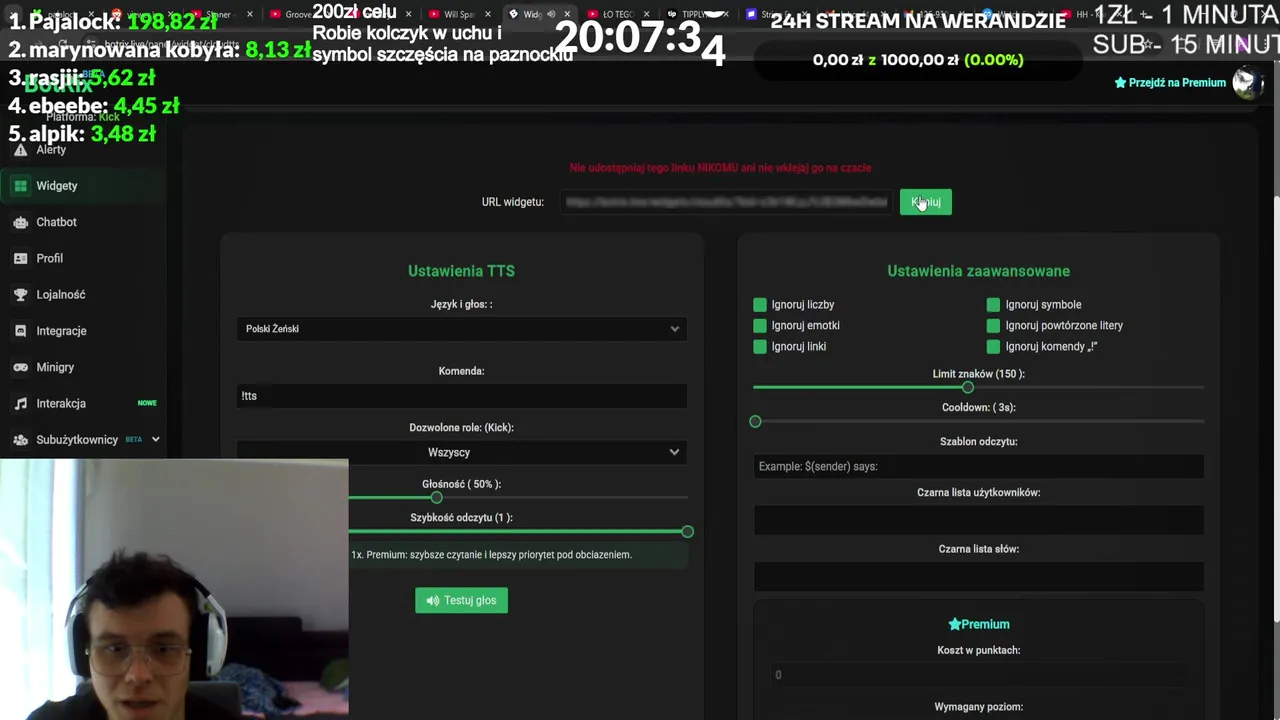
Task: Click the URL widgetu blurred field
Action: click(x=726, y=202)
